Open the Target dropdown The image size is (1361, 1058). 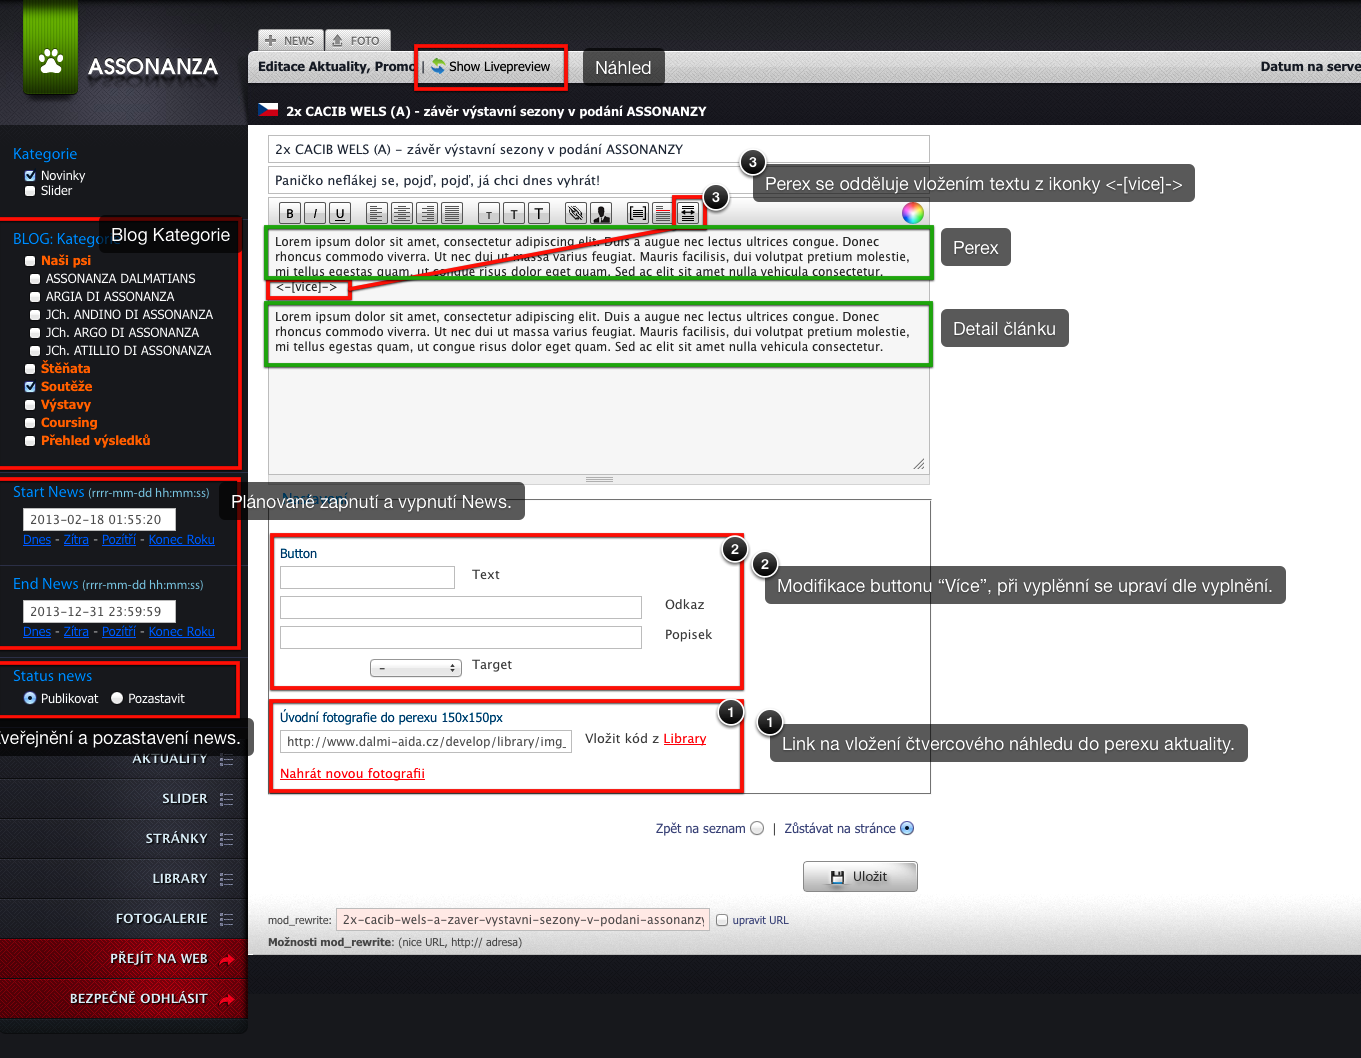click(416, 667)
